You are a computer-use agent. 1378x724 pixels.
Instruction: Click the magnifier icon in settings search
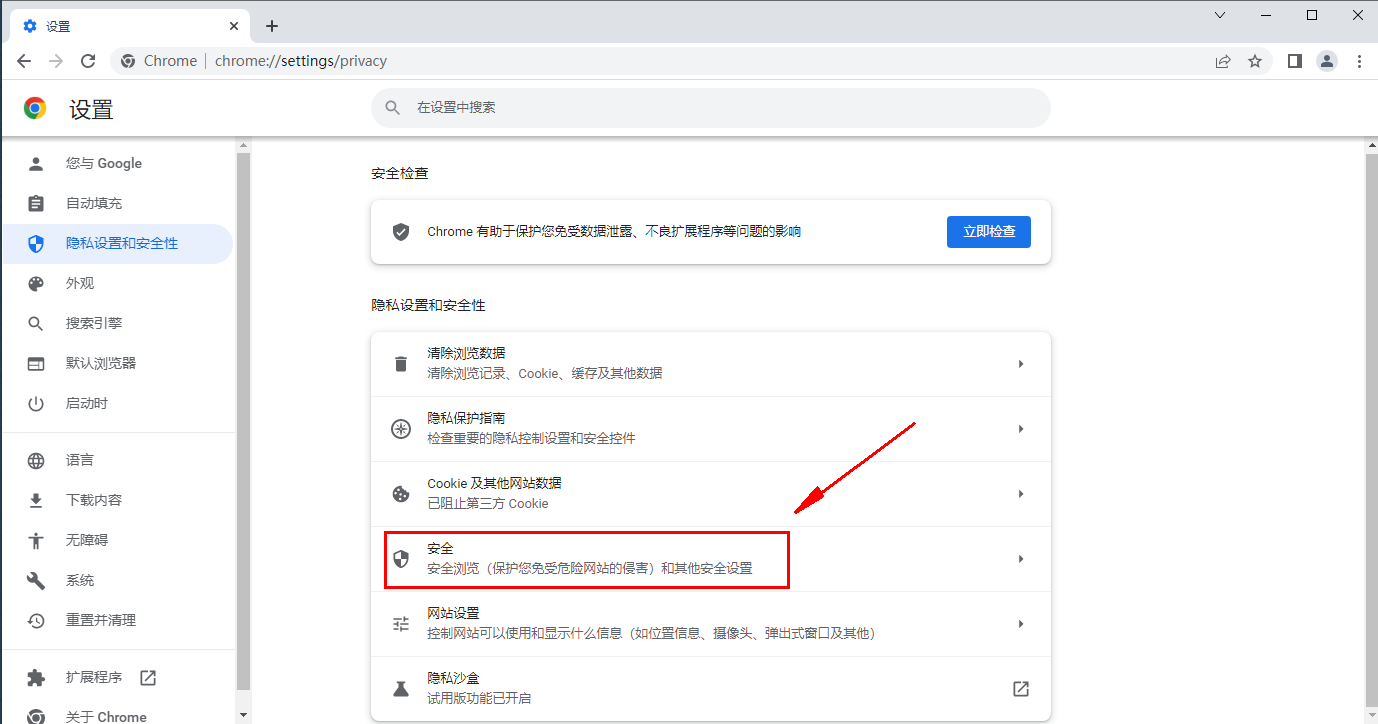[393, 107]
